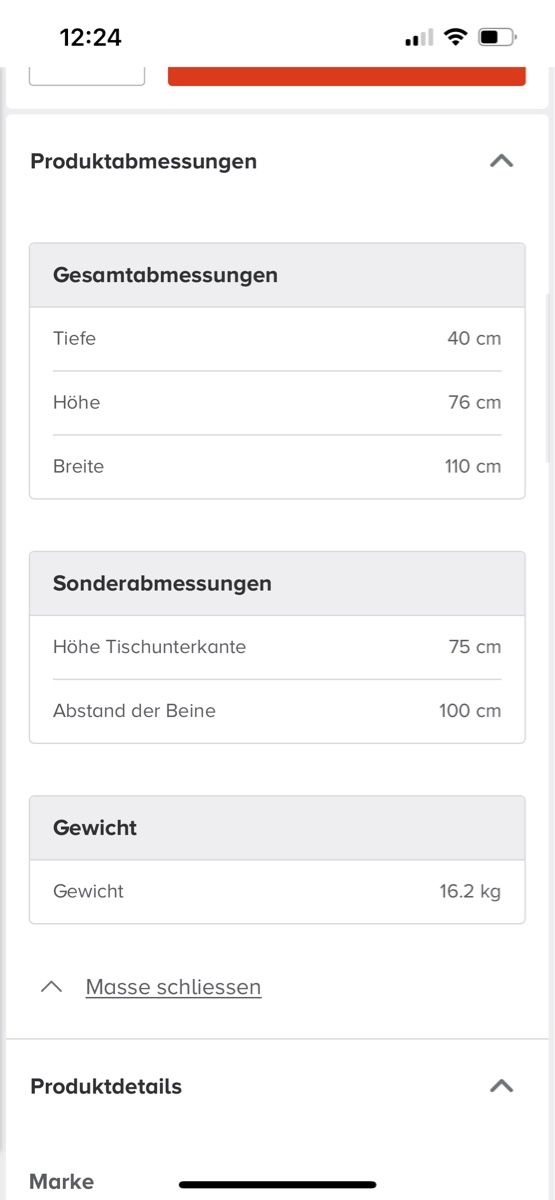The height and width of the screenshot is (1200, 555).
Task: Tap the Wi-Fi status icon
Action: [456, 38]
